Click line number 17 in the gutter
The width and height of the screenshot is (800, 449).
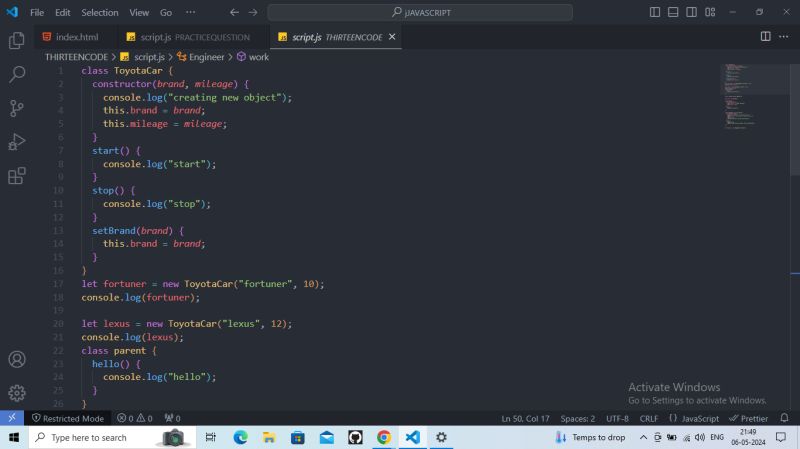58,284
